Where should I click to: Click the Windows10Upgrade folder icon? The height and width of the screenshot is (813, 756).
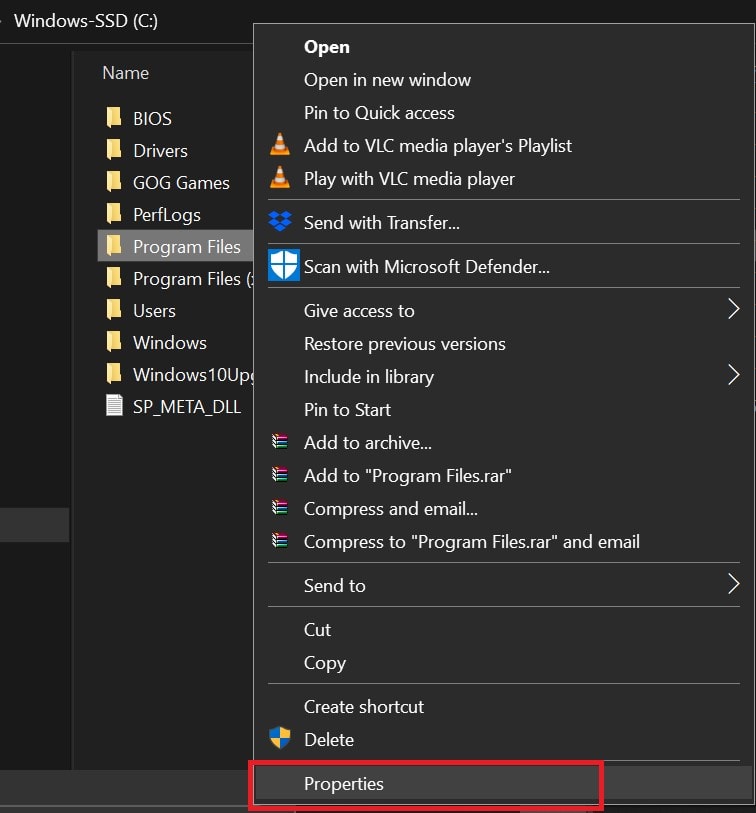(x=114, y=374)
